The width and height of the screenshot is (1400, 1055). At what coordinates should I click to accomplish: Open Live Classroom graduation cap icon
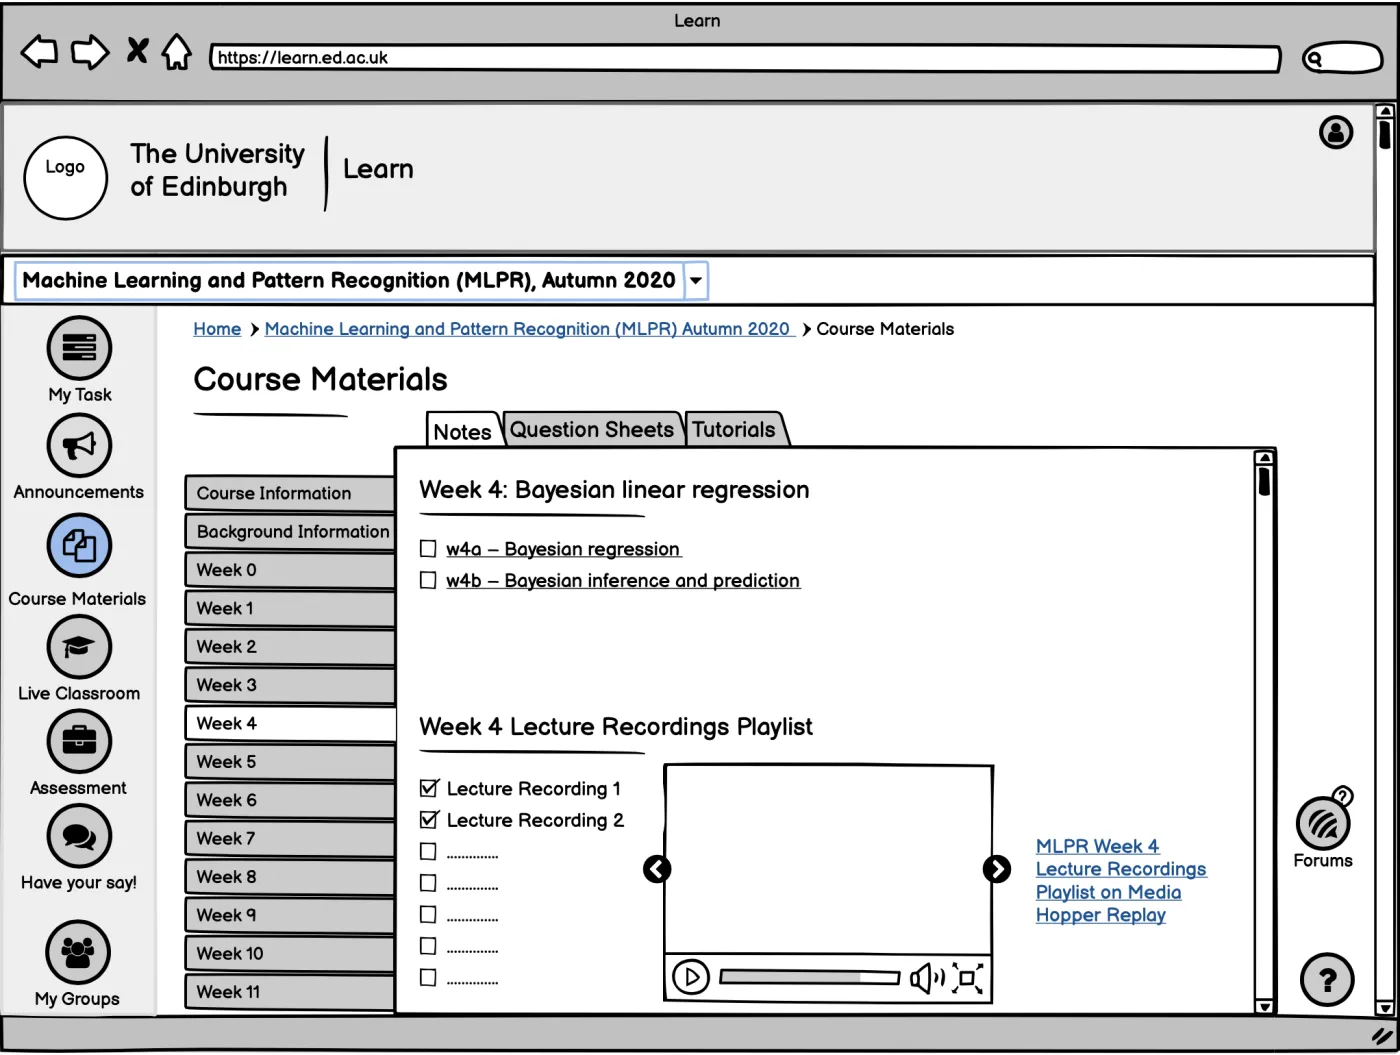click(x=79, y=647)
